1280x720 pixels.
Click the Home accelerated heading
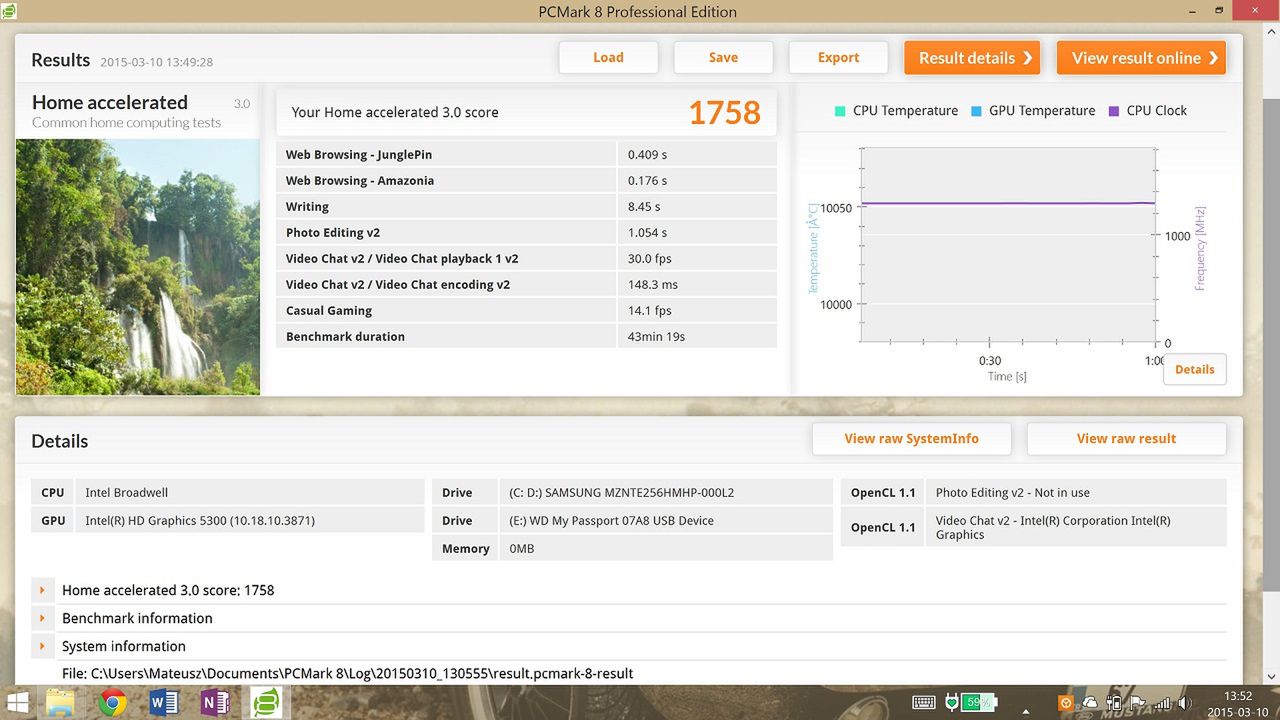pyautogui.click(x=110, y=102)
